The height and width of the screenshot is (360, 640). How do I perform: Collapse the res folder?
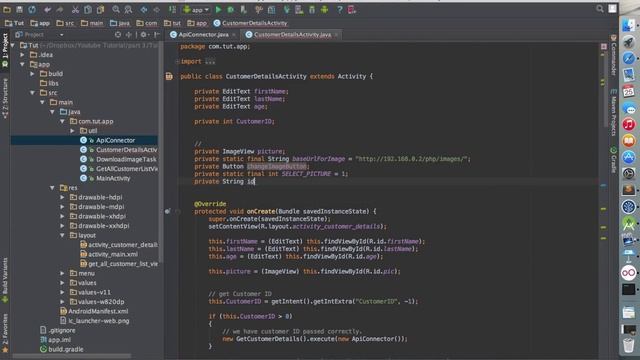point(52,188)
